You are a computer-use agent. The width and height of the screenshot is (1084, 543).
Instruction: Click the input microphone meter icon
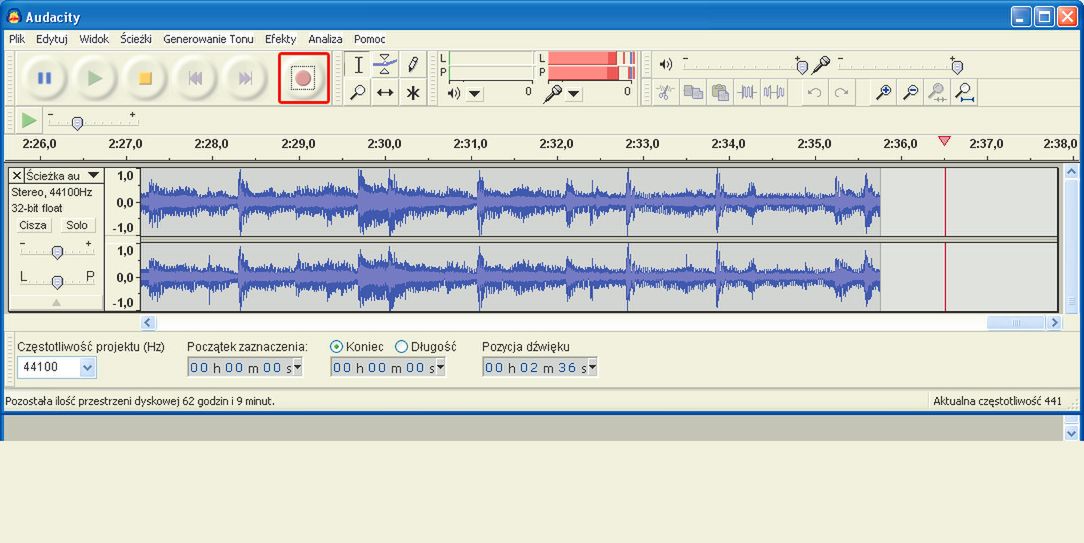tap(553, 93)
